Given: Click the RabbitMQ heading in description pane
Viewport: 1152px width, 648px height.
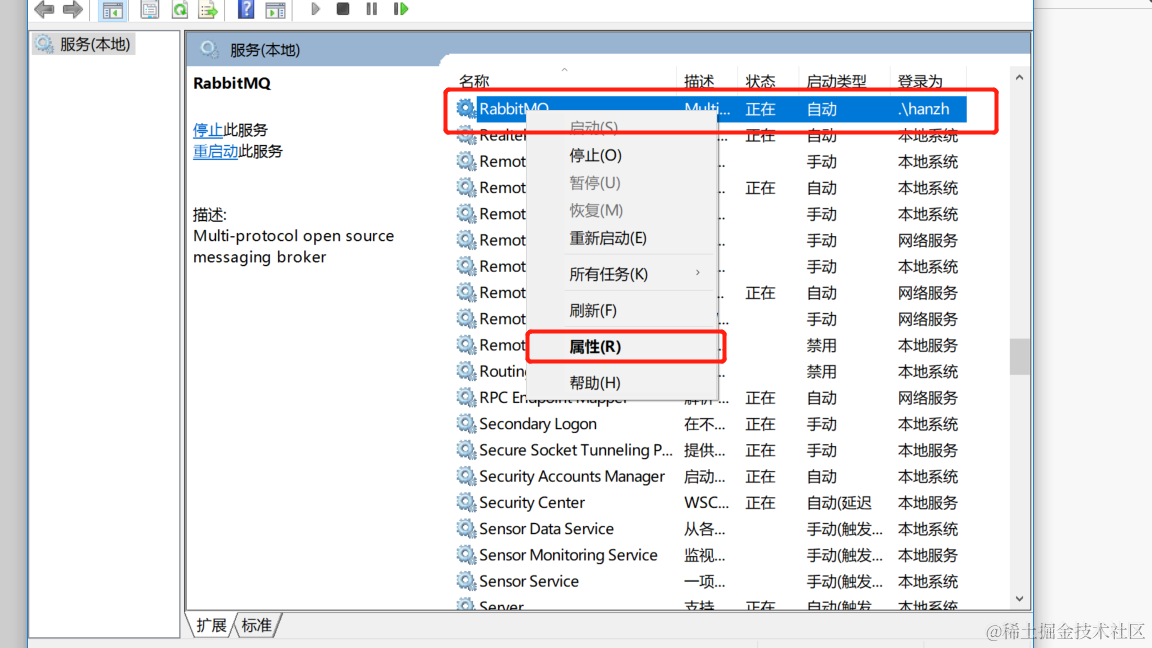Looking at the screenshot, I should [231, 83].
